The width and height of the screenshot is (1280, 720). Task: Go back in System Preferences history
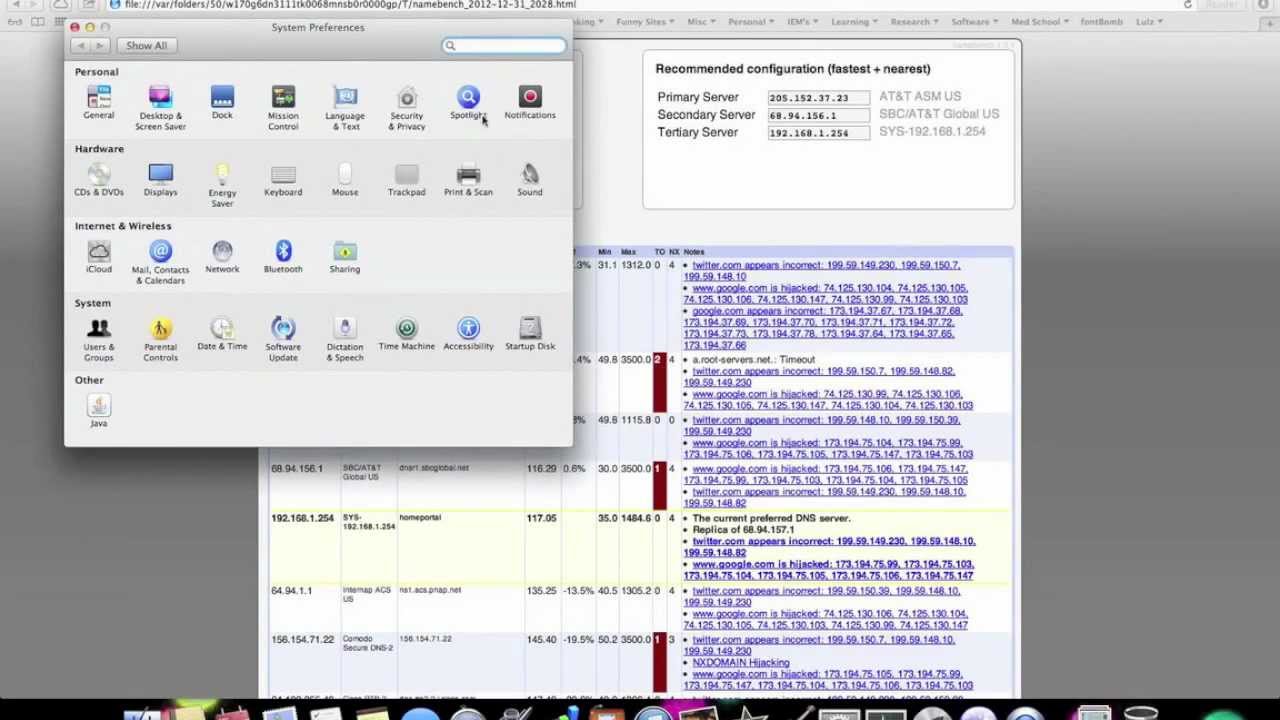pyautogui.click(x=81, y=45)
